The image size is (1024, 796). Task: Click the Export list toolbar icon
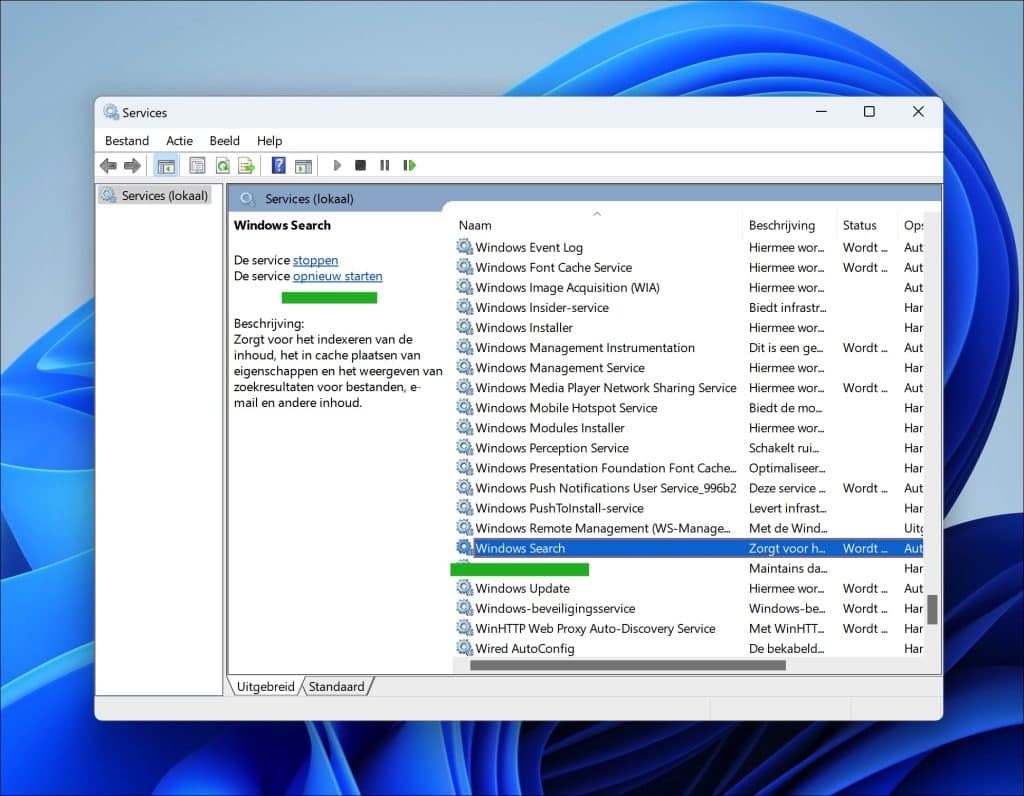click(246, 166)
